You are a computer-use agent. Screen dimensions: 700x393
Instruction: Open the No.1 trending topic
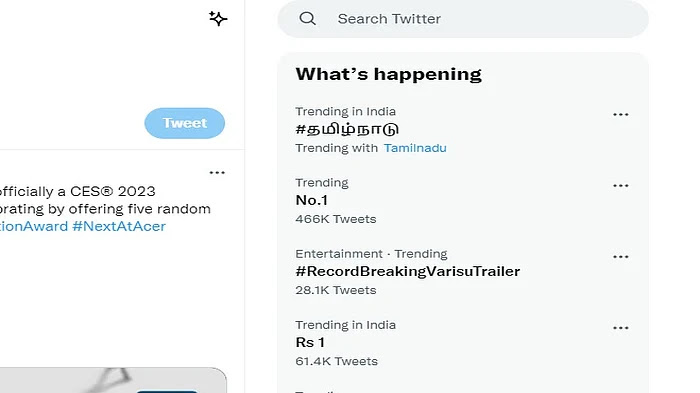pyautogui.click(x=311, y=200)
